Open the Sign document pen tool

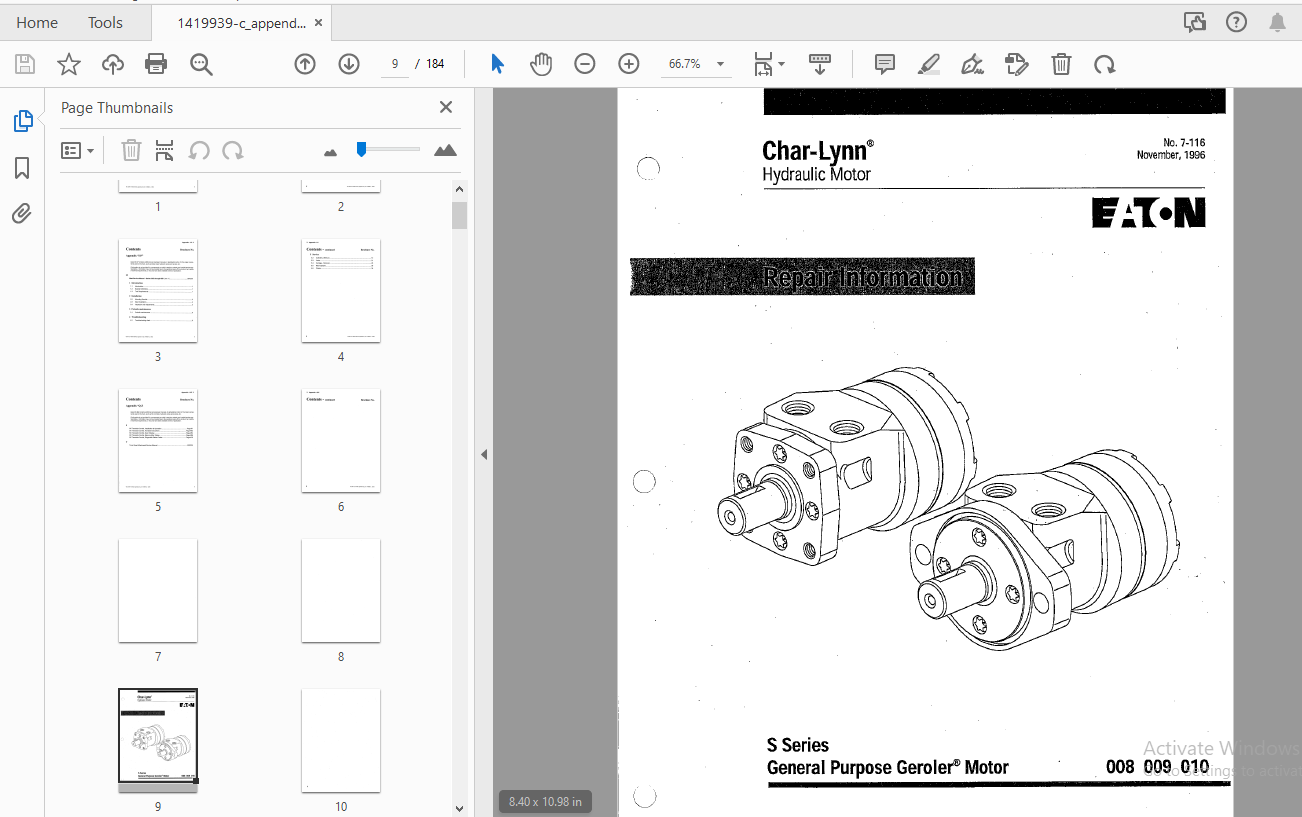click(972, 64)
